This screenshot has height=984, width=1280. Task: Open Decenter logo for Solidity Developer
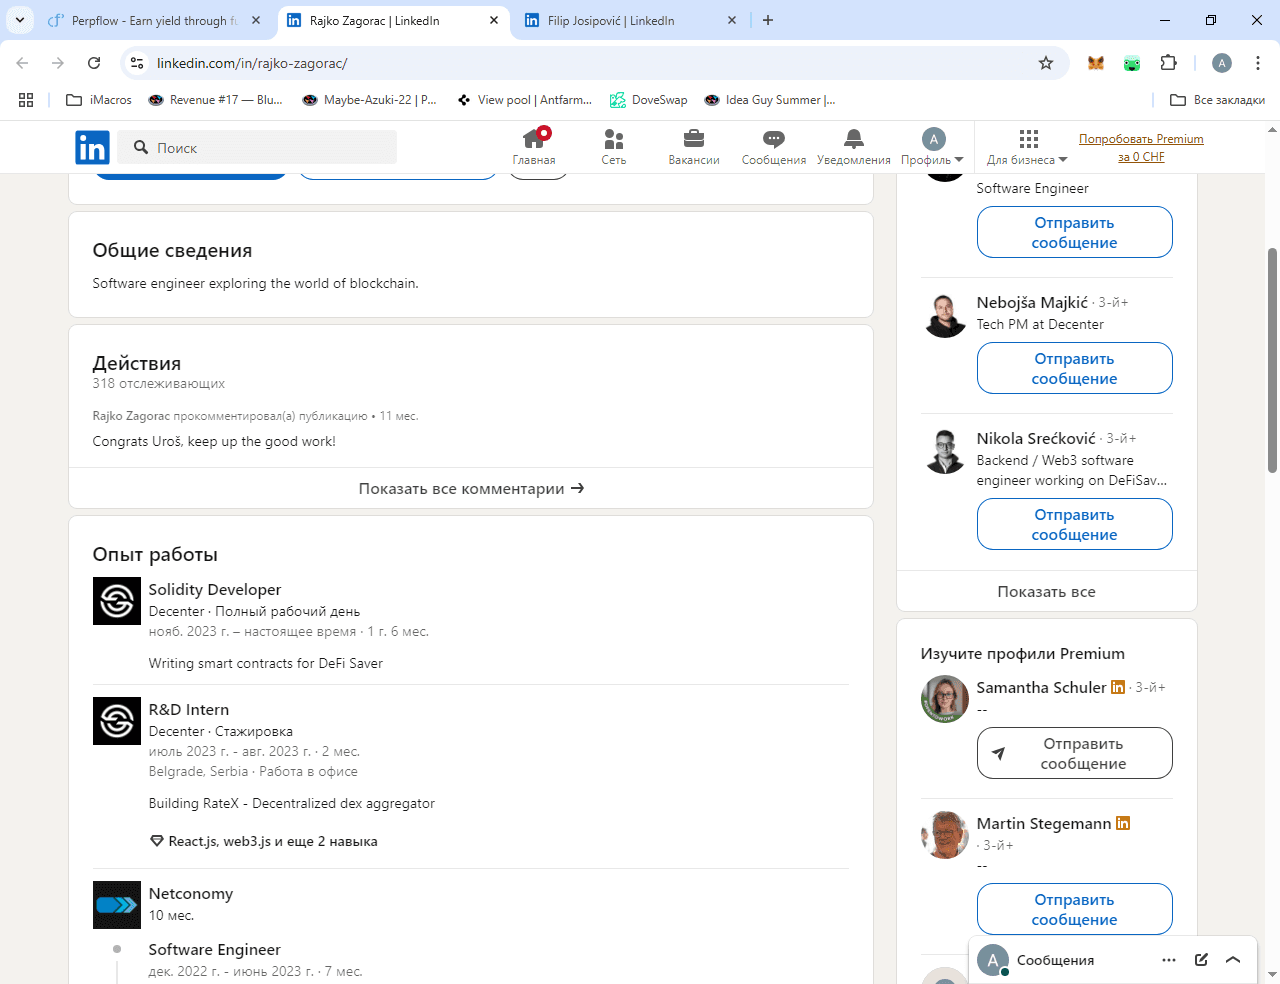117,601
